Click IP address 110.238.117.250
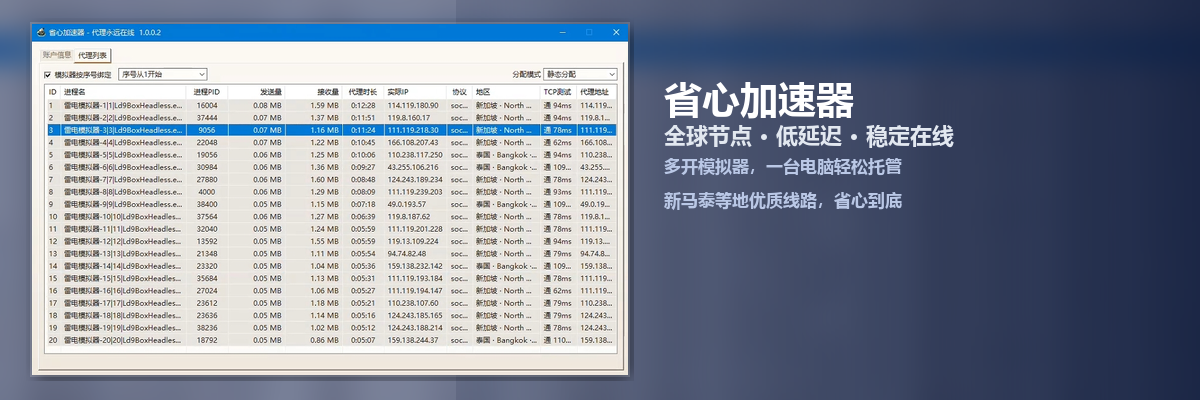The height and width of the screenshot is (400, 1200). click(x=415, y=155)
